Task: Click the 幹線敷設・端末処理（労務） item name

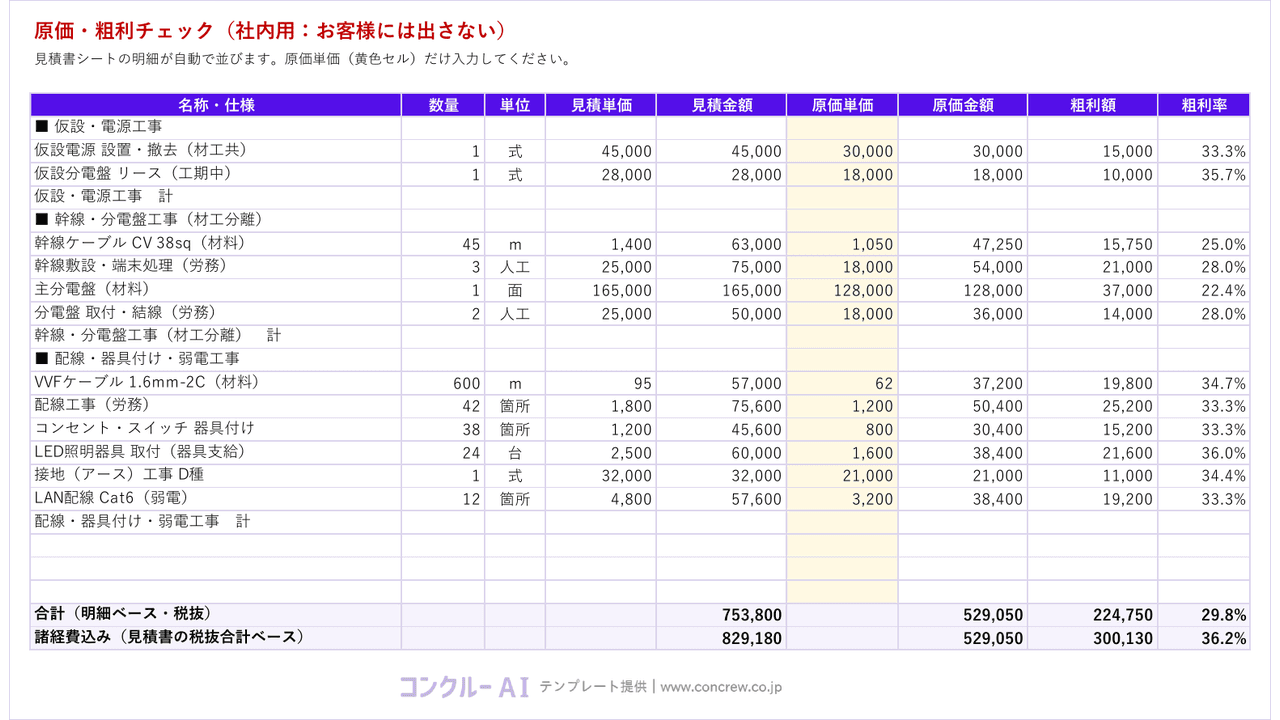Action: click(133, 267)
